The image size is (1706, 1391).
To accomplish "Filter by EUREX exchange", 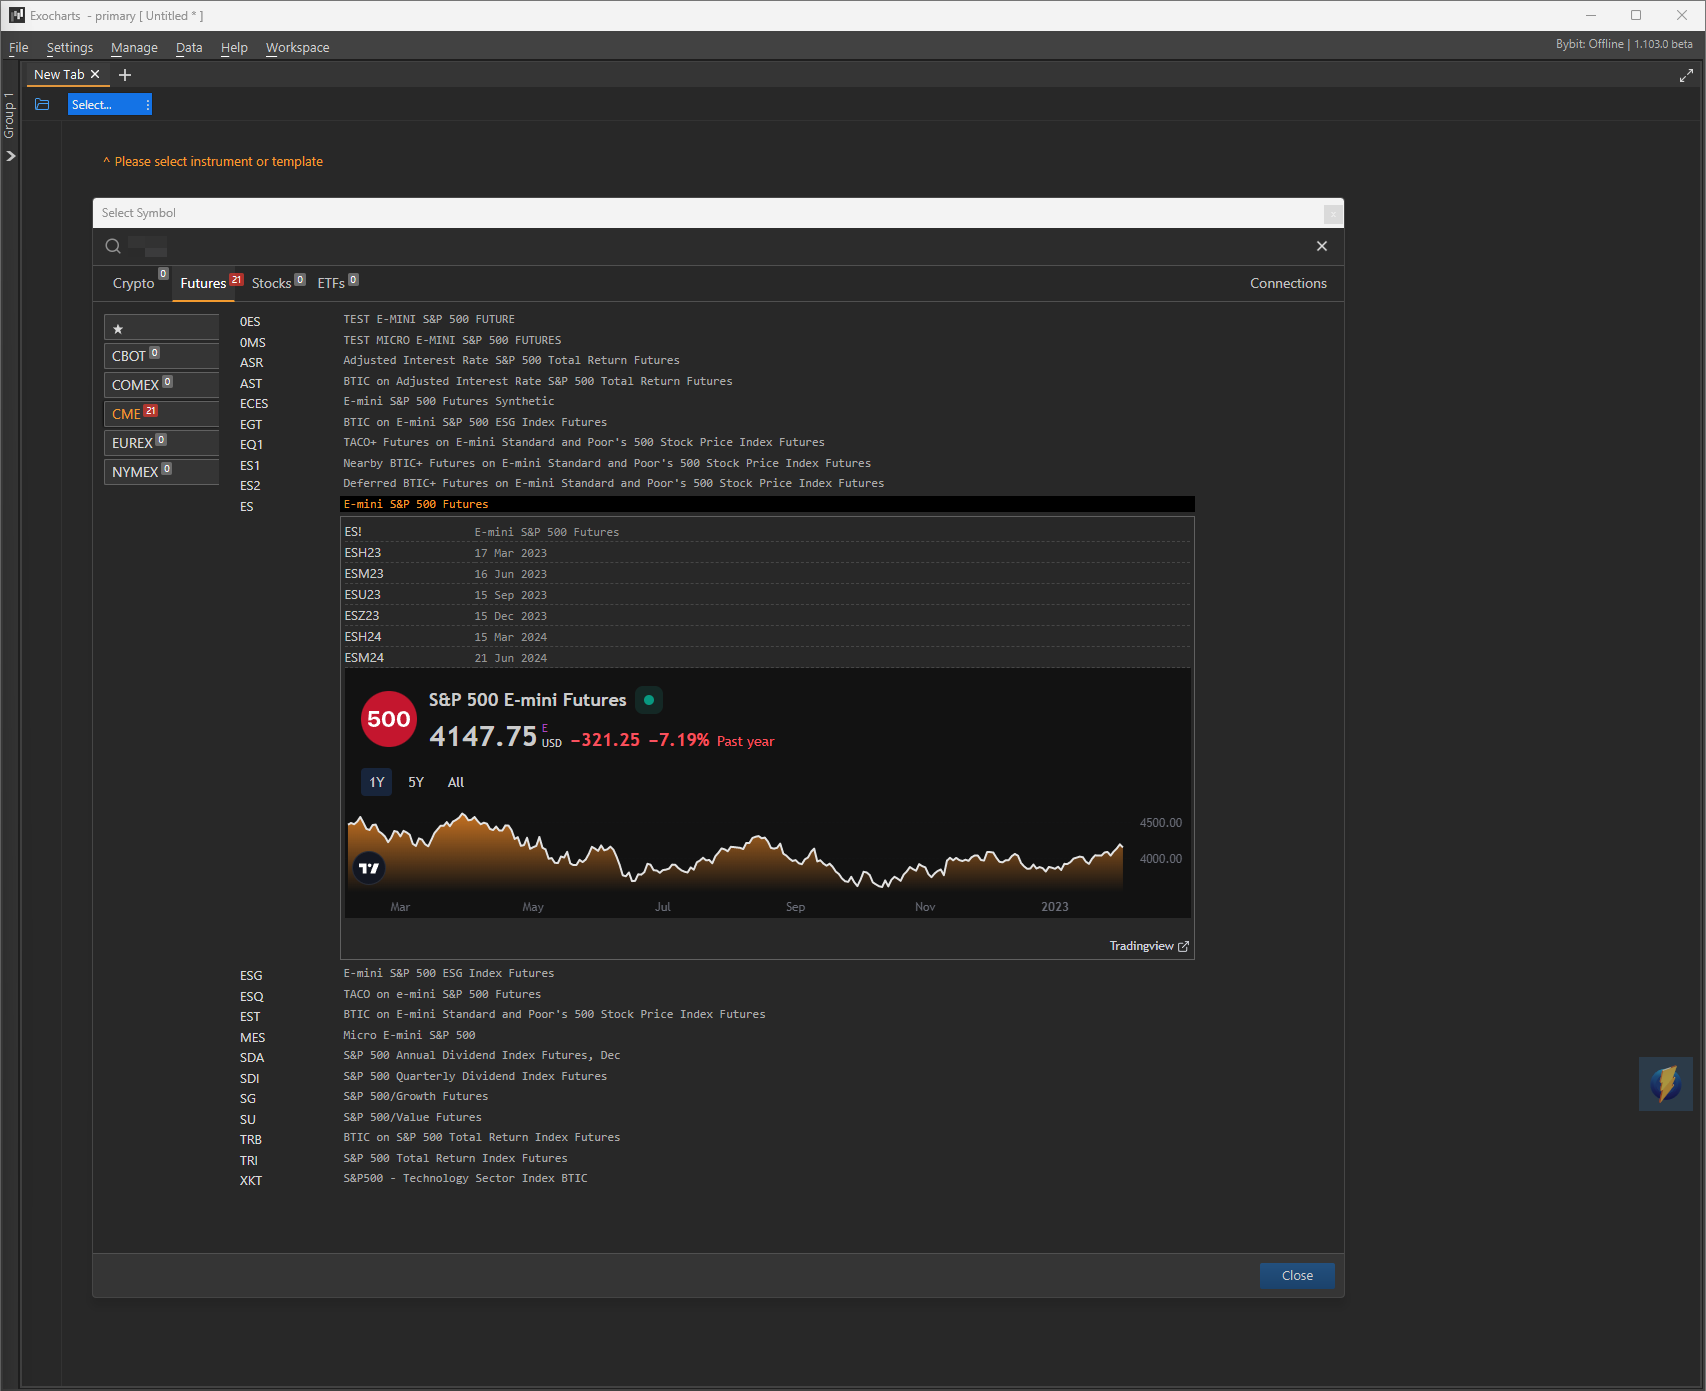I will [161, 443].
